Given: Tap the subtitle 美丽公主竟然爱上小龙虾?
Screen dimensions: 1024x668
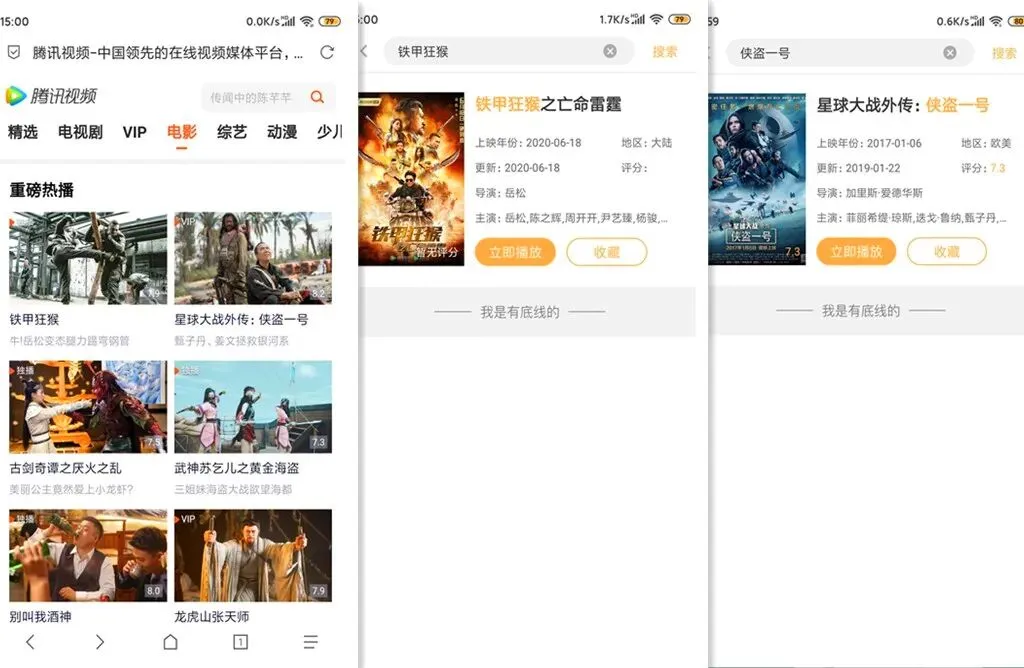Looking at the screenshot, I should (x=71, y=489).
